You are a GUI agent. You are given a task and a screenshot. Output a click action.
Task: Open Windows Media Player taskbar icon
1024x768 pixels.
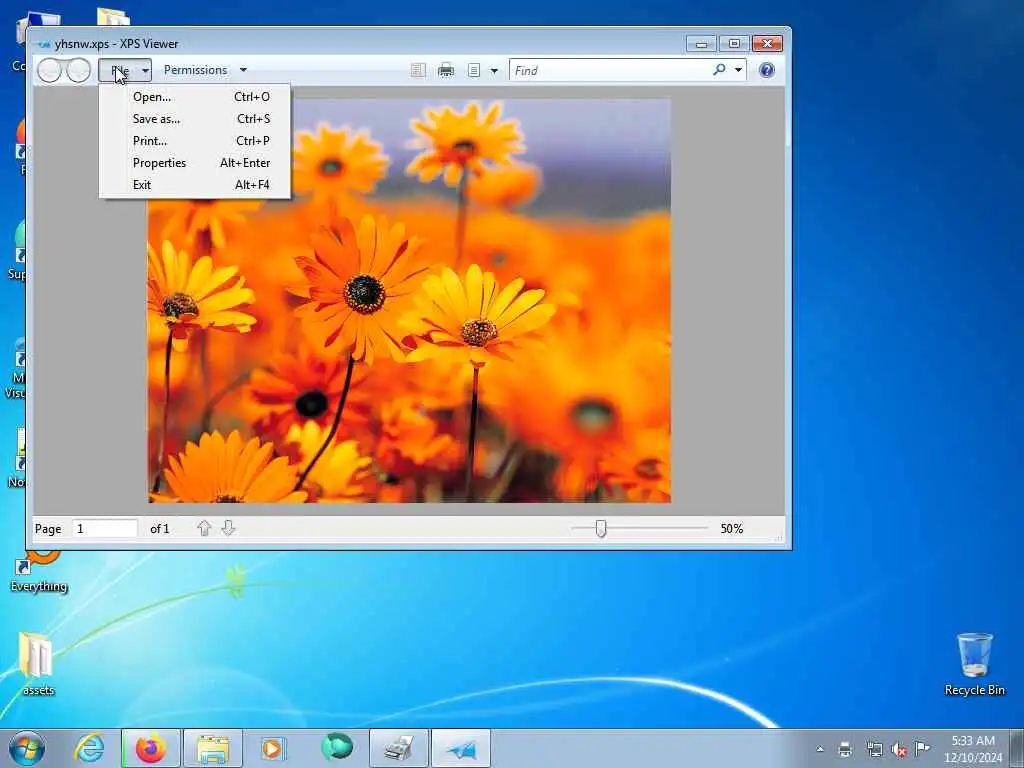272,748
